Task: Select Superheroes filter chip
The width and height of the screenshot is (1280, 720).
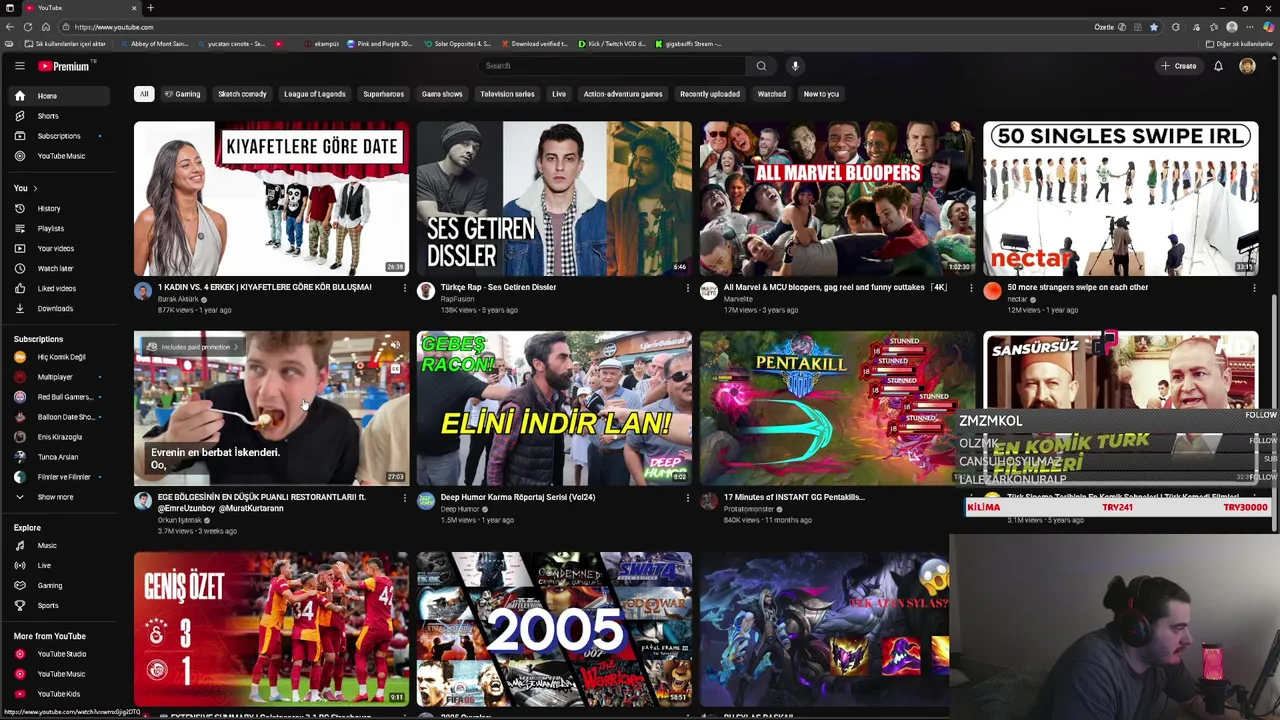Action: (x=383, y=94)
